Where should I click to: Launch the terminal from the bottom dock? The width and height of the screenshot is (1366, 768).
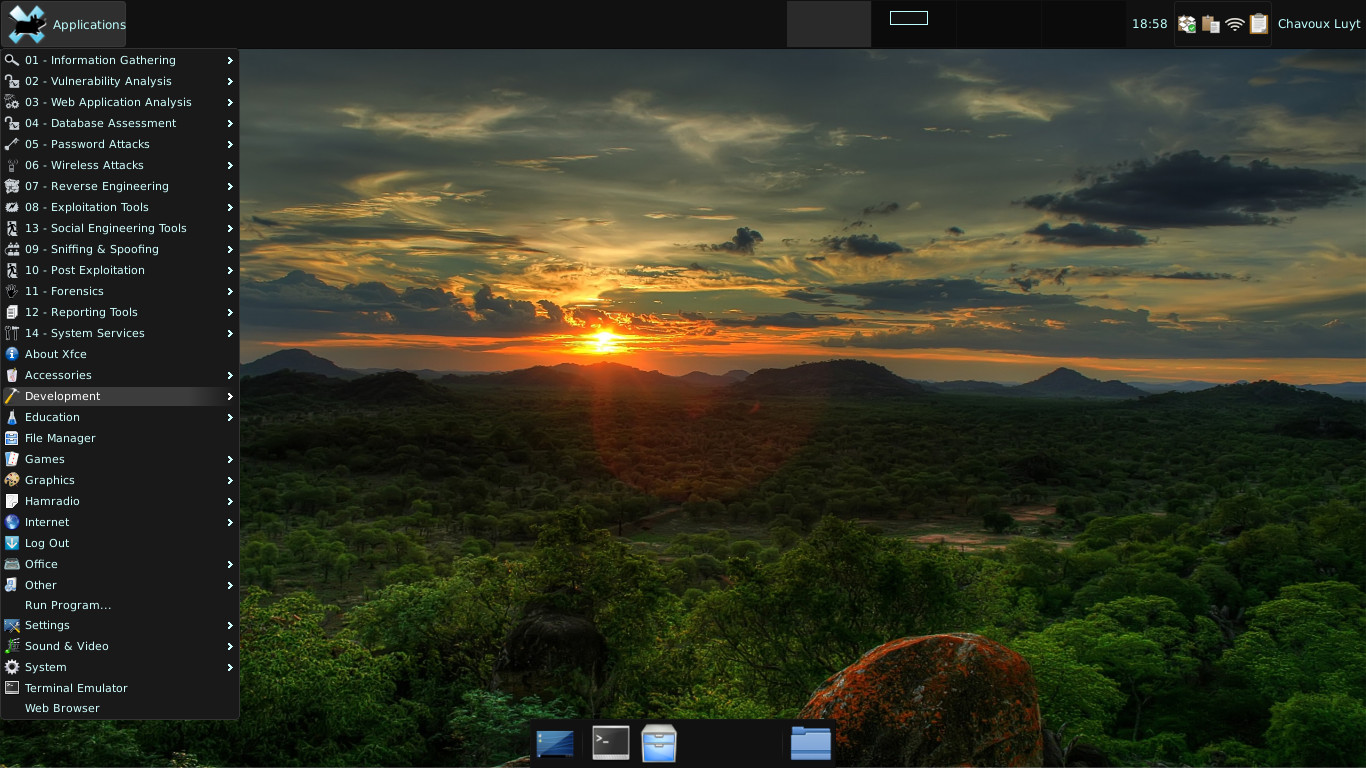coord(610,742)
